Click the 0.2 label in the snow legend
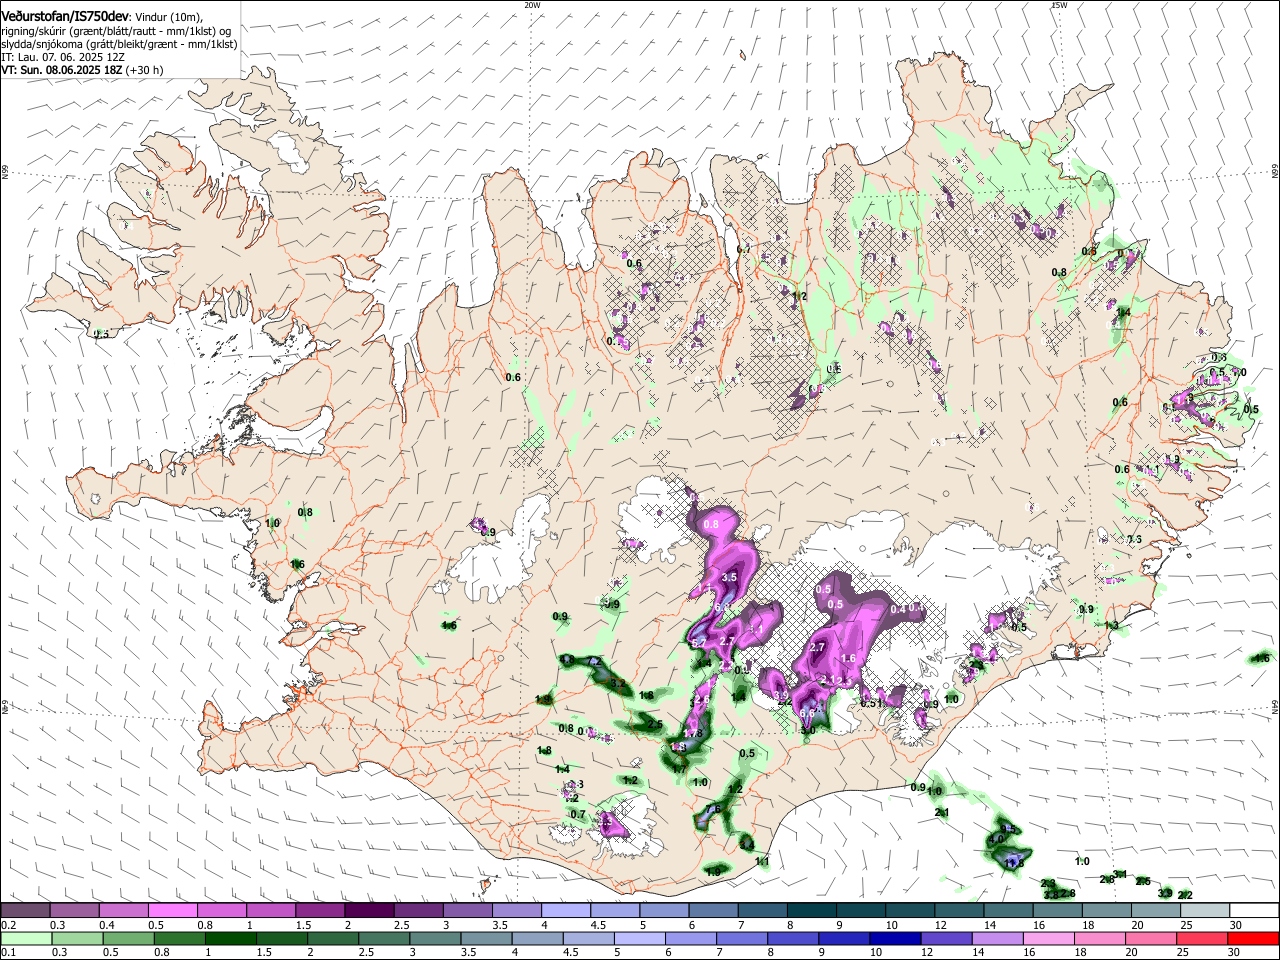Image resolution: width=1280 pixels, height=960 pixels. pyautogui.click(x=7, y=925)
